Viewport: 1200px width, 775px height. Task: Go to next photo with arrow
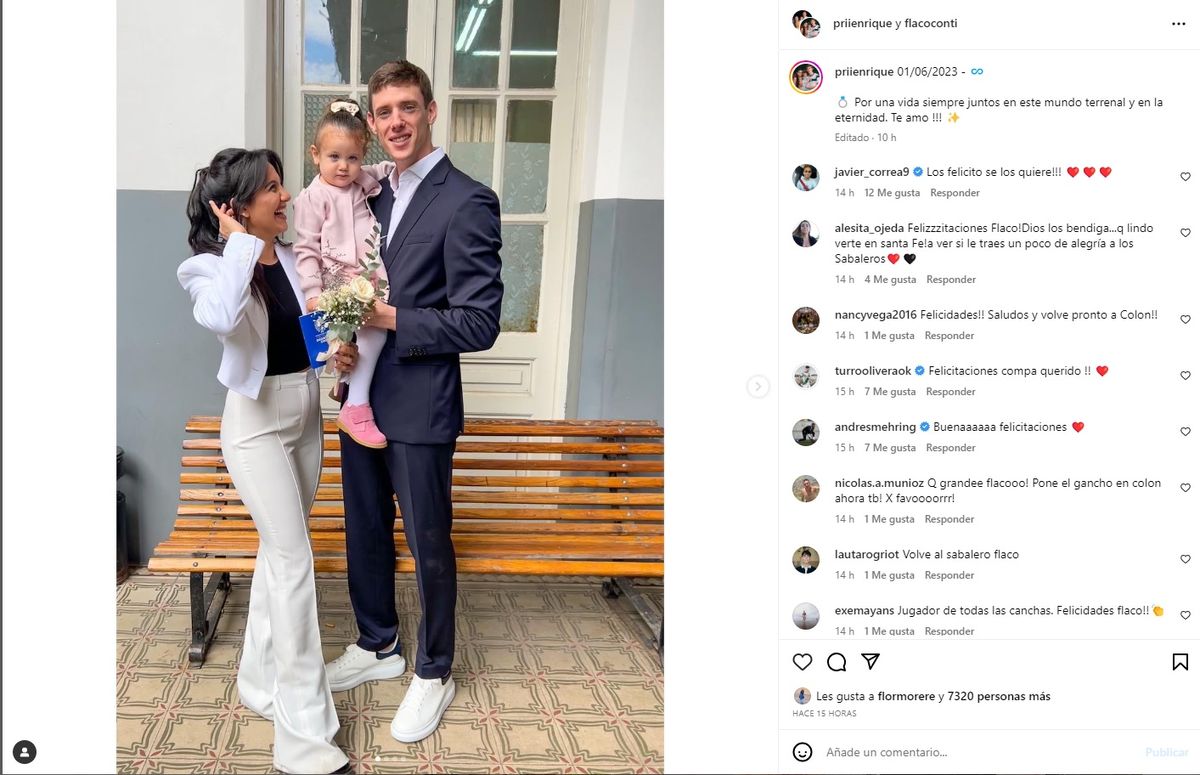[758, 386]
